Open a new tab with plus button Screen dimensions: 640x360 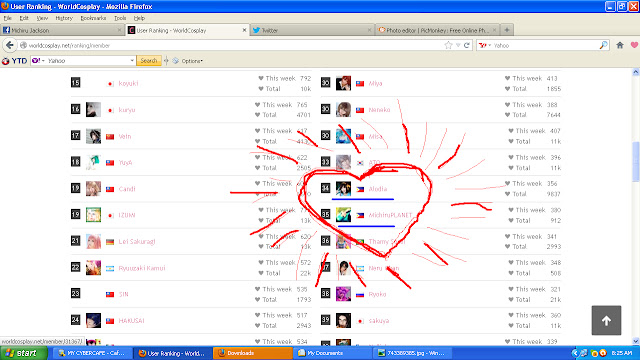click(x=507, y=30)
